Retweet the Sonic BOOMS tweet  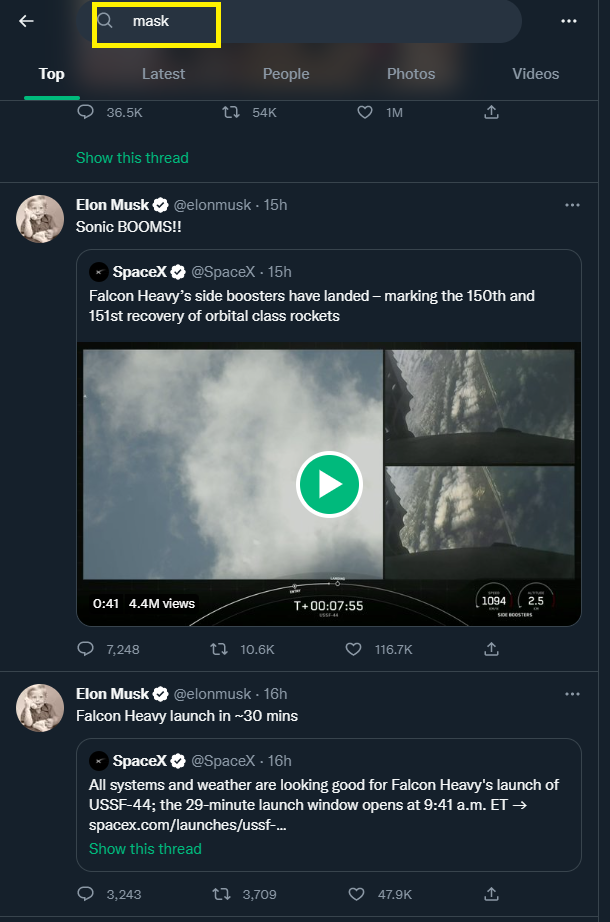pos(219,649)
